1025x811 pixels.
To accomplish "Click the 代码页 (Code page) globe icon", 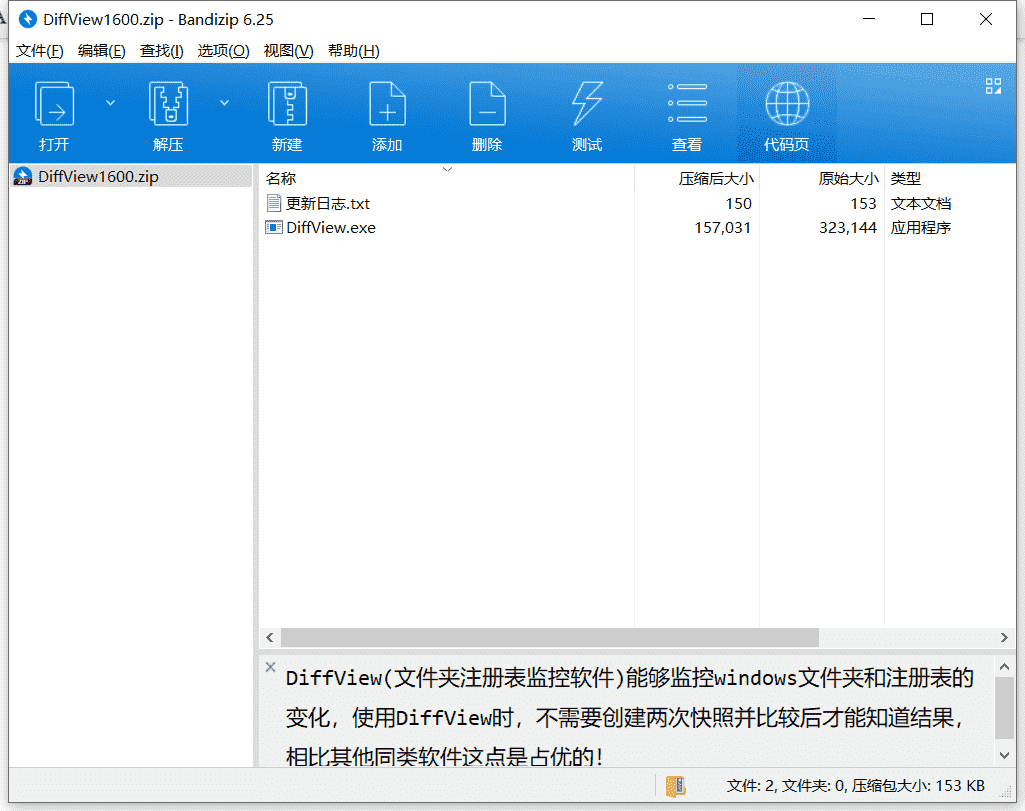I will (x=787, y=103).
